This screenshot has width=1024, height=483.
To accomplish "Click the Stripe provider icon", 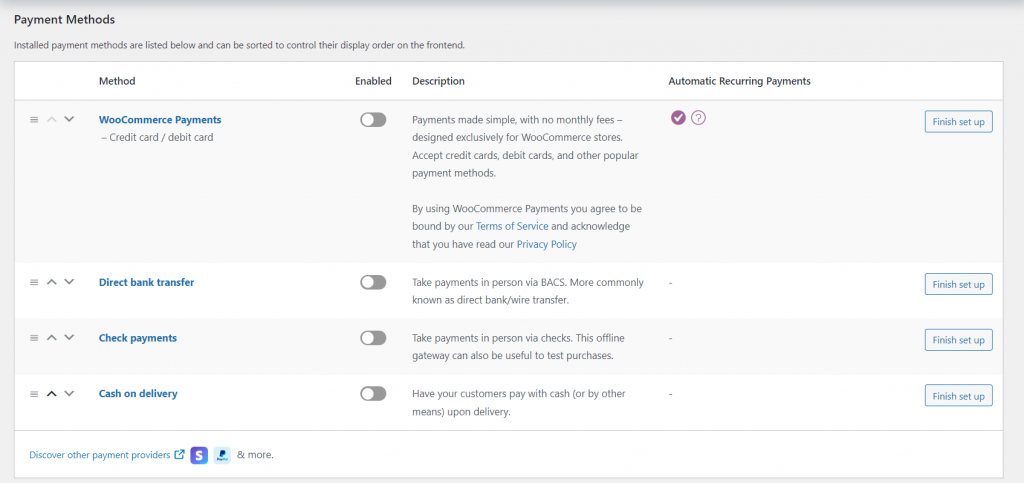I will pos(199,455).
